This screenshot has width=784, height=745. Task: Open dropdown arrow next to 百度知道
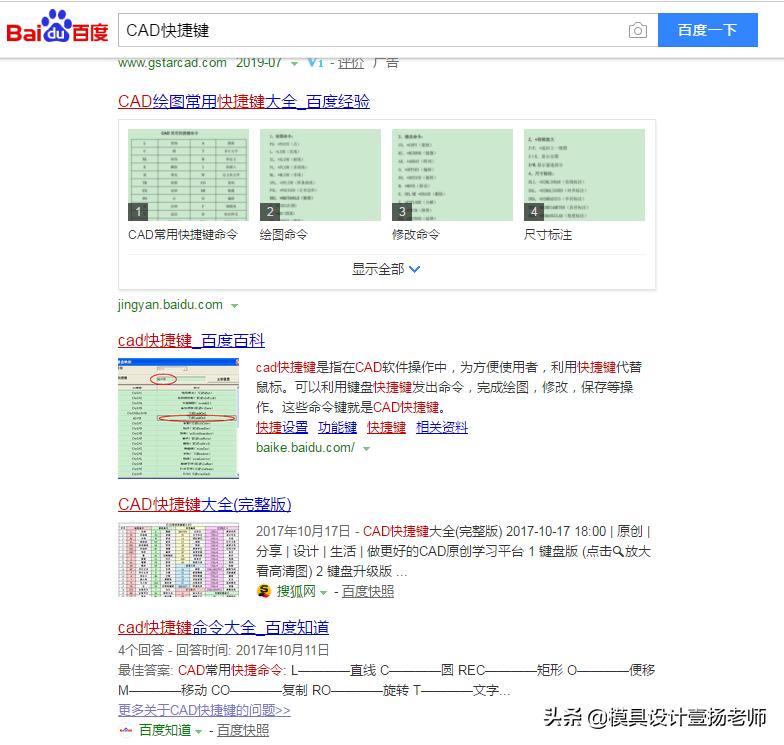(x=198, y=732)
